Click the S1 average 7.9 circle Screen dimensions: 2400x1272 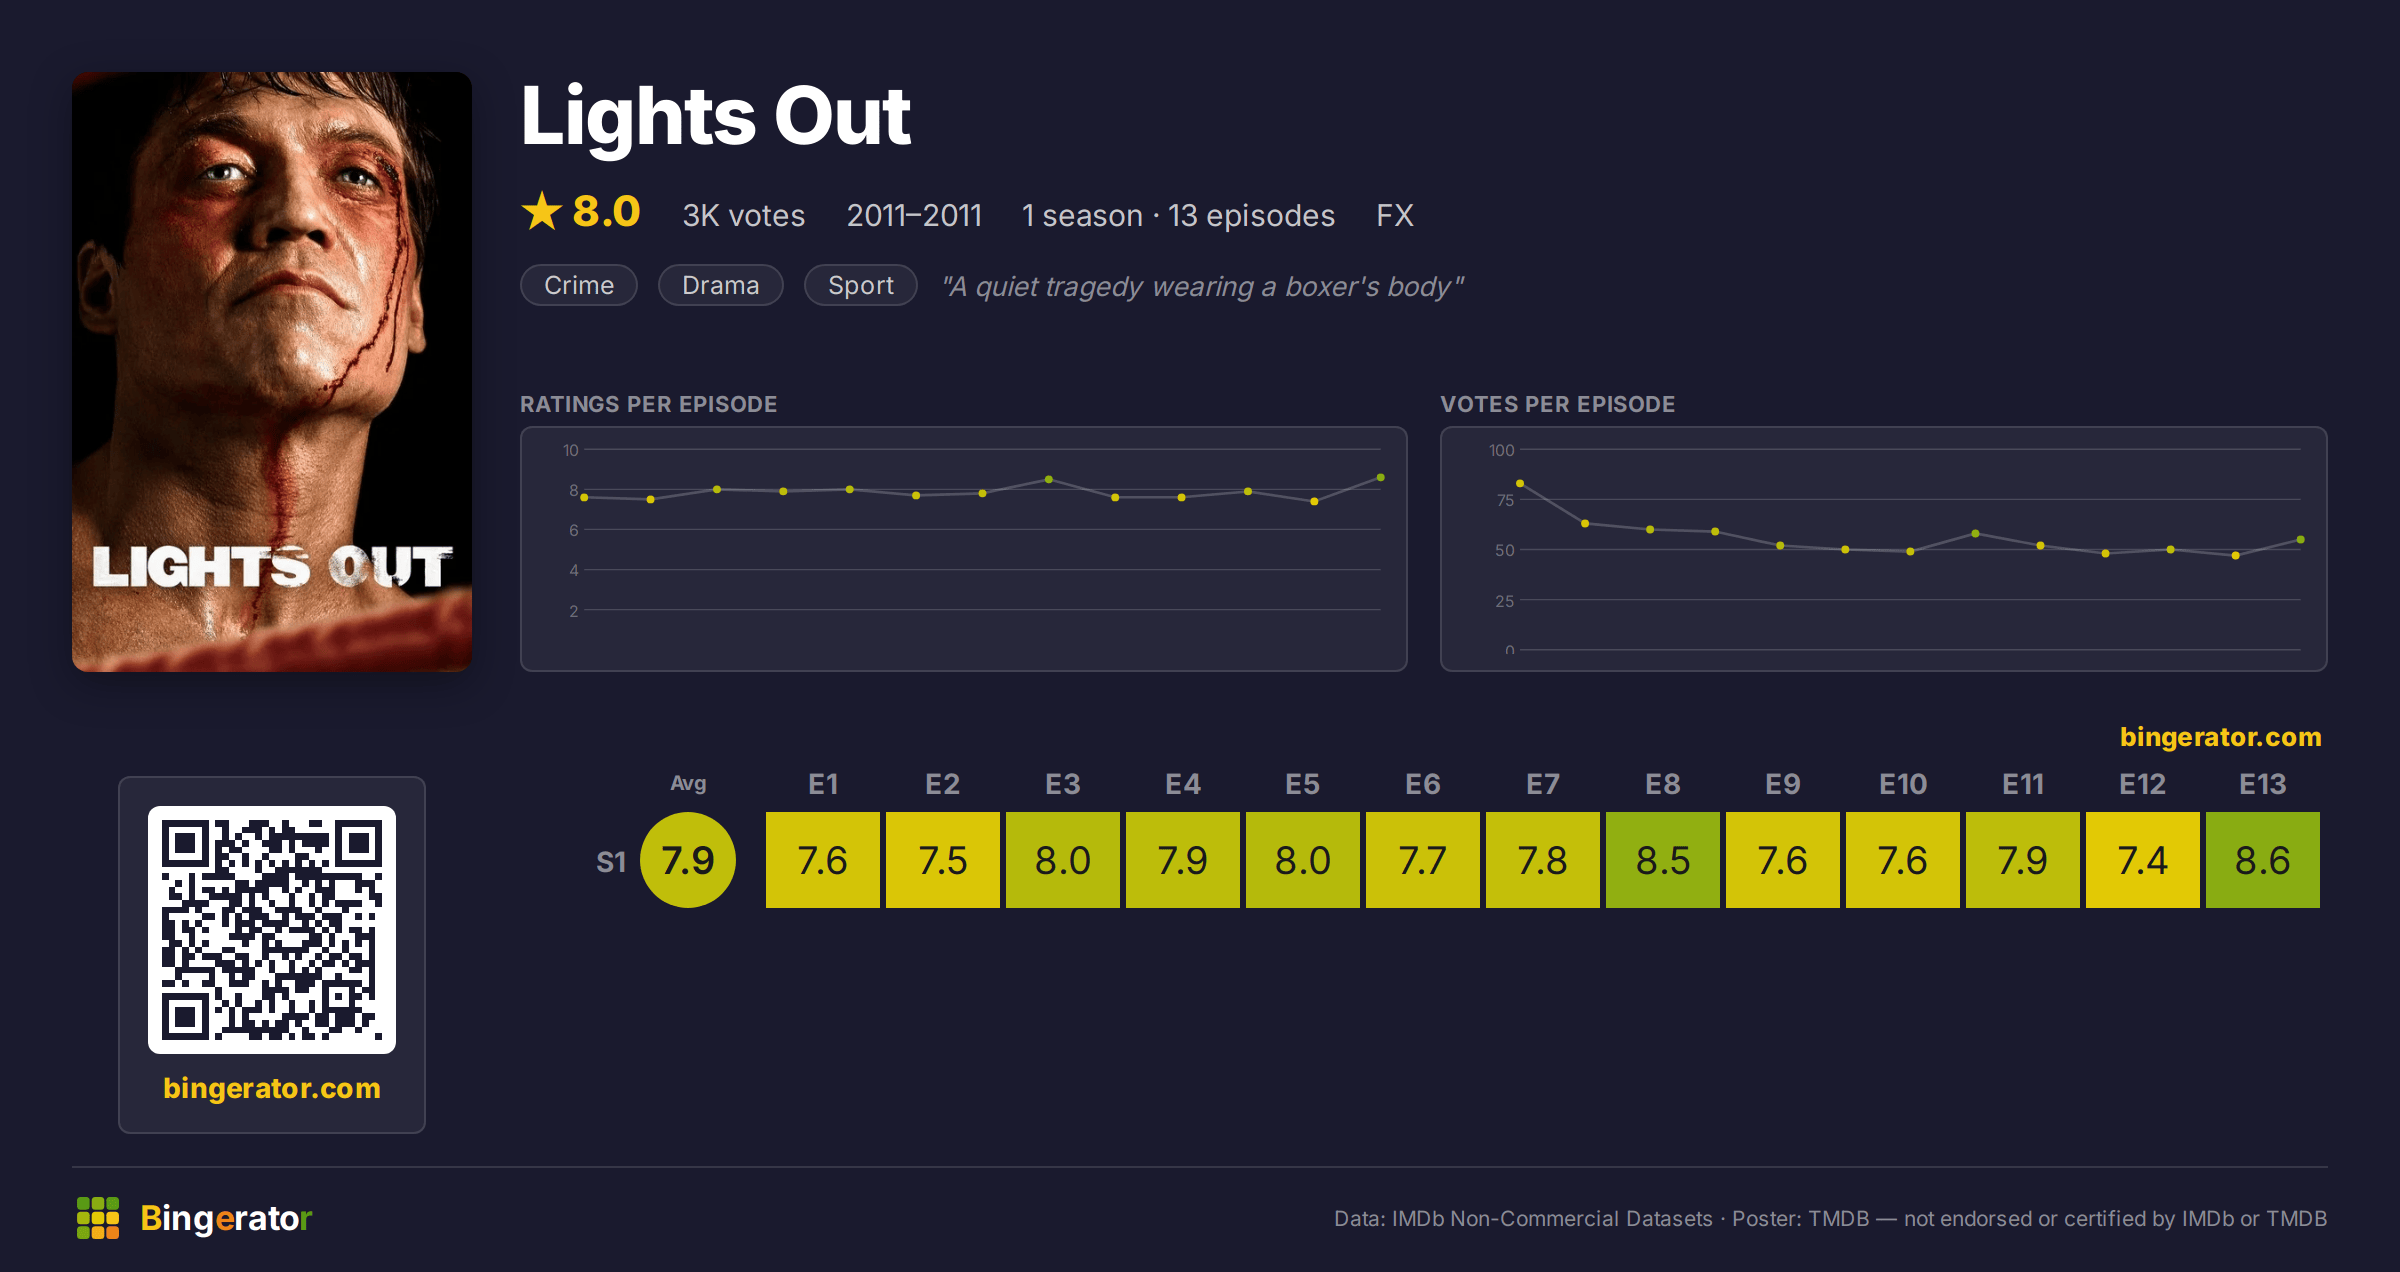click(x=688, y=860)
